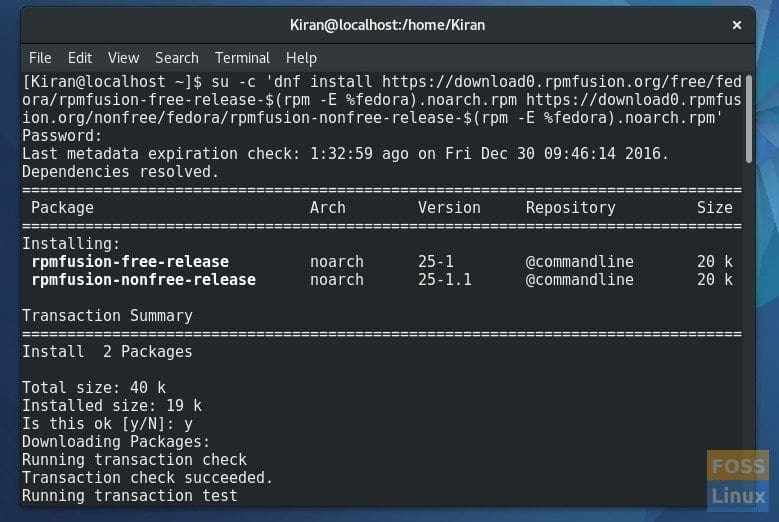Open the Terminal menu
Viewport: 779px width, 522px height.
pyautogui.click(x=242, y=58)
